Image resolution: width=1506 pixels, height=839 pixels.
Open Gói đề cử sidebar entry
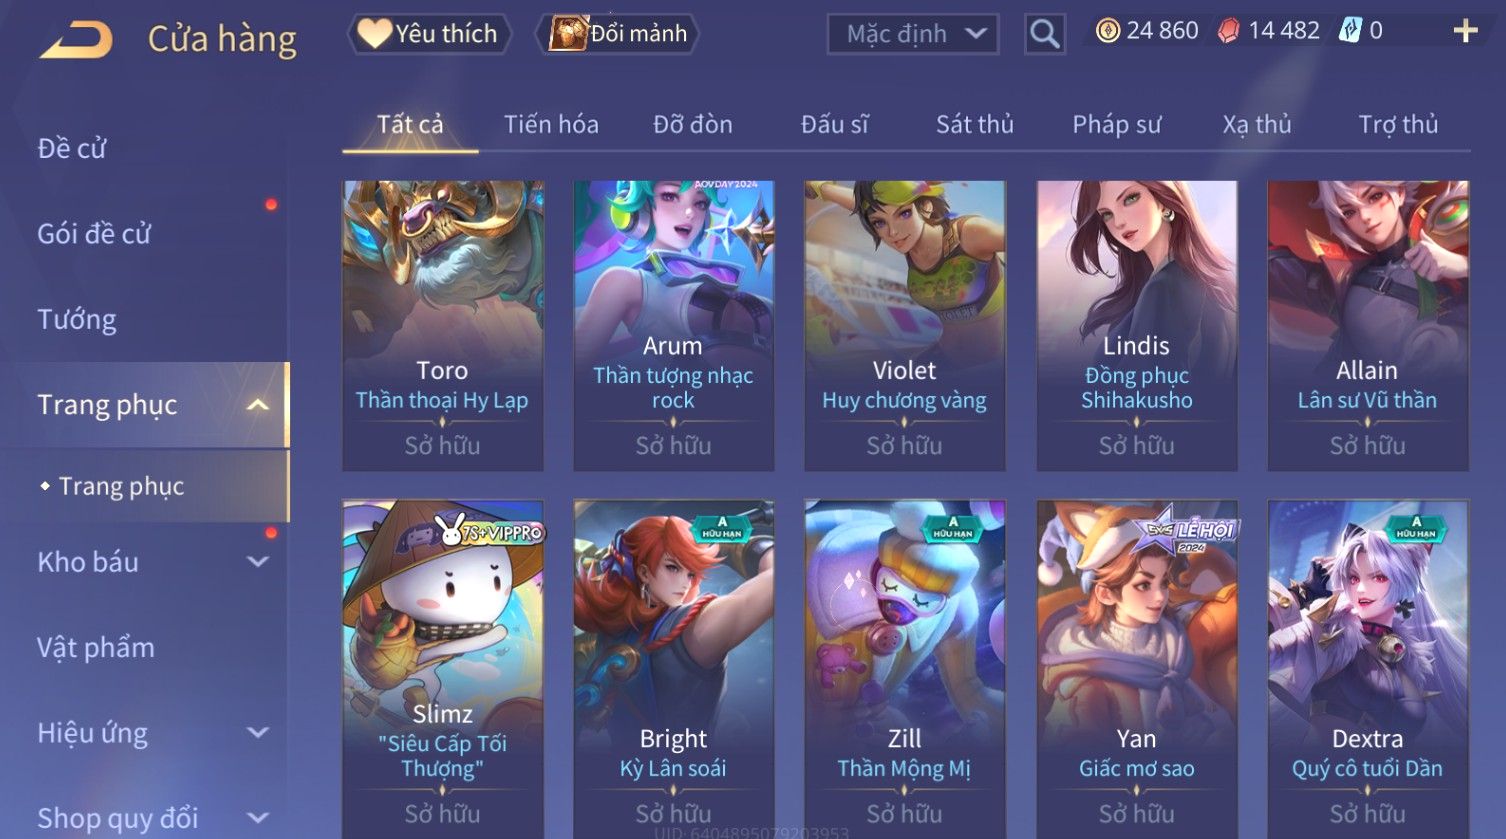pos(94,233)
